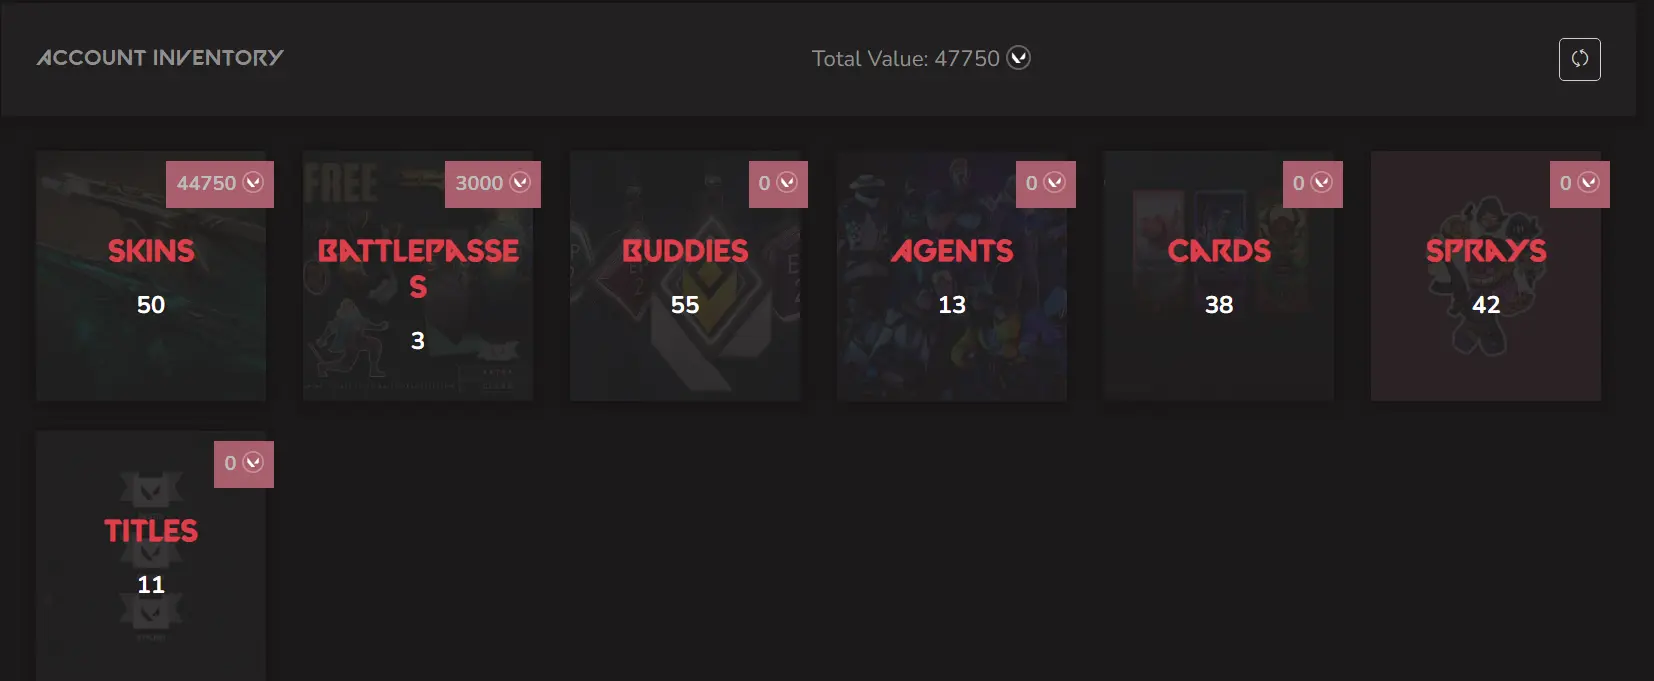This screenshot has width=1654, height=681.
Task: Click the VP icon on Cards value badge
Action: coord(1322,183)
